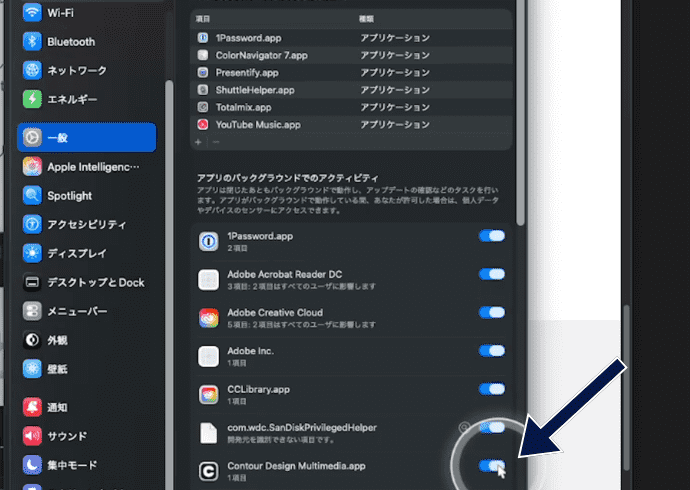
Task: Disable Adobe Creative Cloud background activity
Action: pos(492,313)
